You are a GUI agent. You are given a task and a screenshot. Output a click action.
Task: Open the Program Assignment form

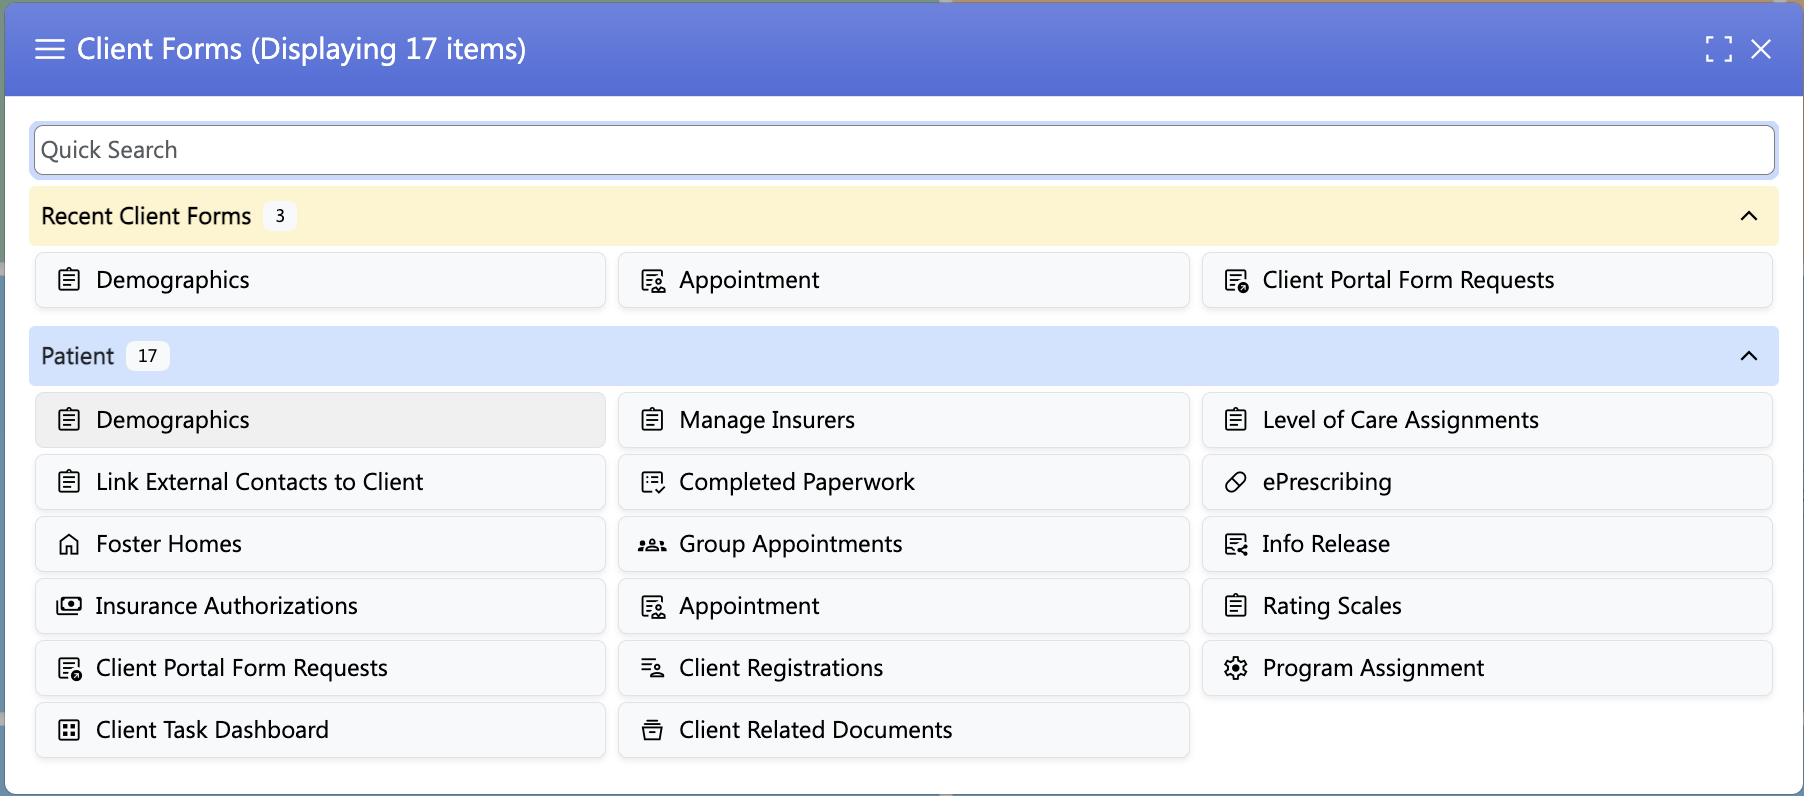pyautogui.click(x=1487, y=668)
